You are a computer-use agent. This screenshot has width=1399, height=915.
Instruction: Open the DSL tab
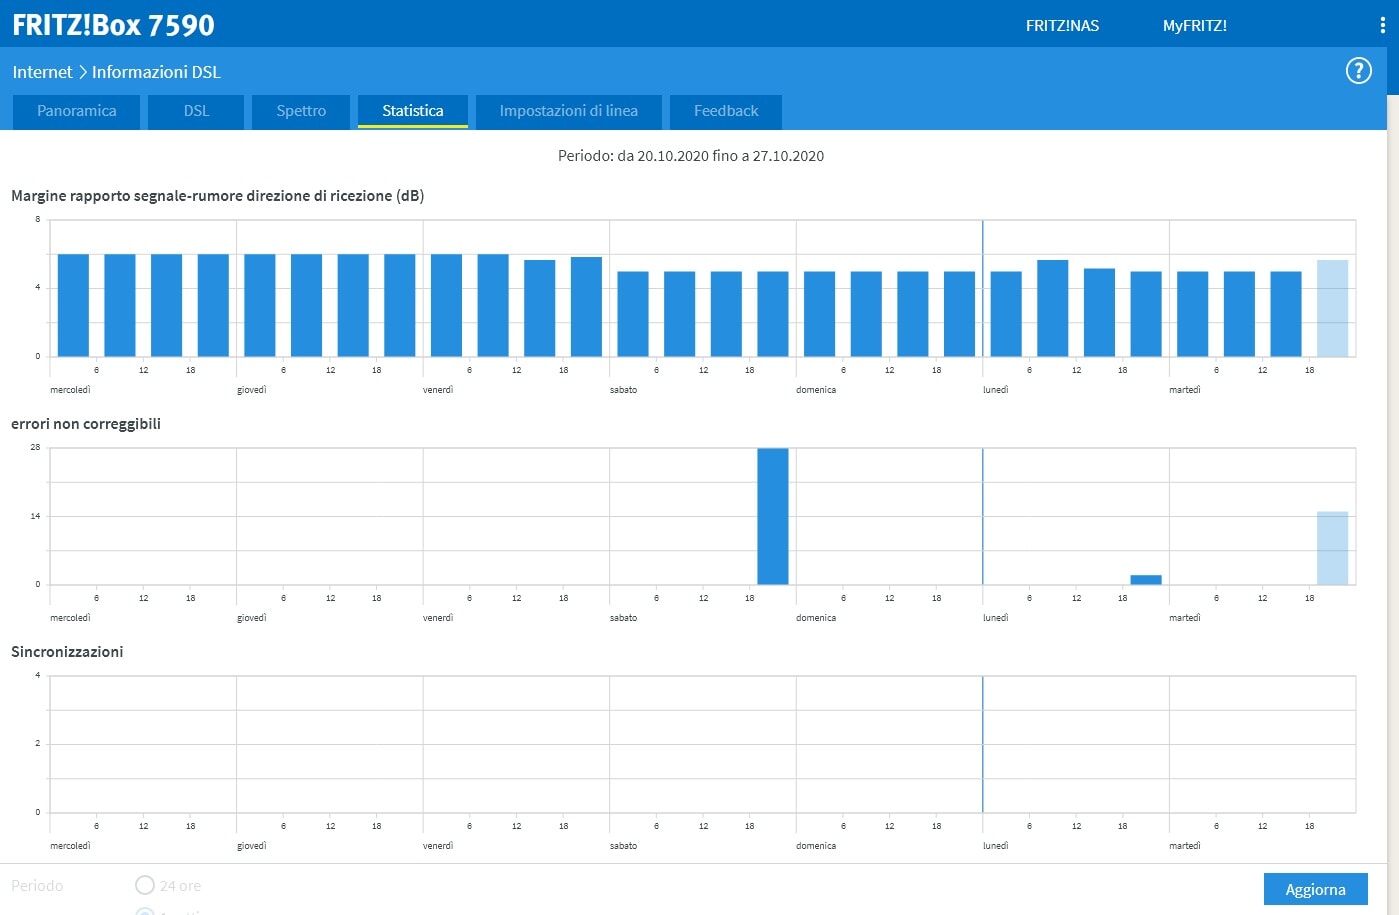196,111
